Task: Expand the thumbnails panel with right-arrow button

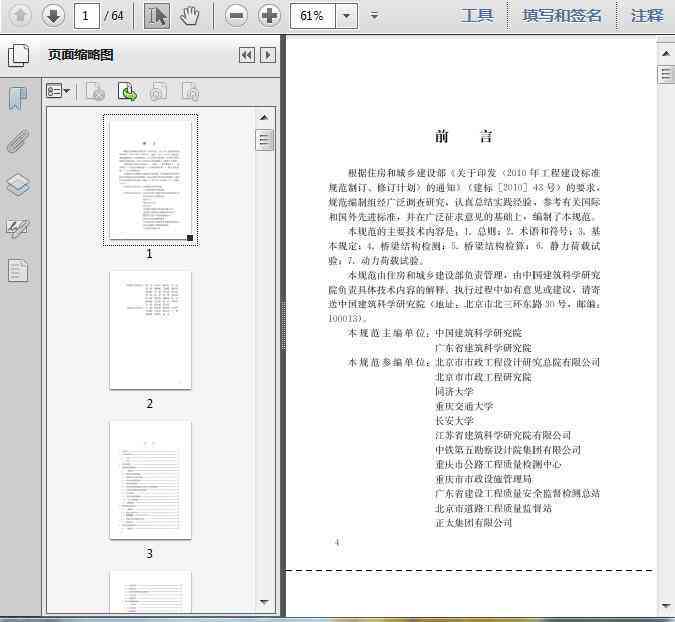Action: (268, 55)
